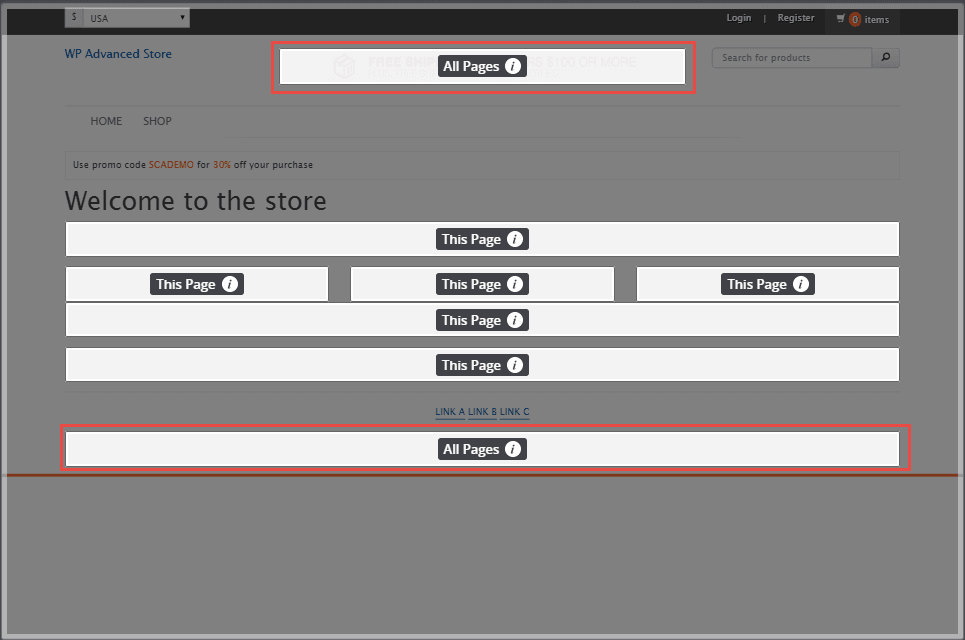Image resolution: width=965 pixels, height=640 pixels.
Task: Select This Page badge in right column
Action: [x=767, y=284]
